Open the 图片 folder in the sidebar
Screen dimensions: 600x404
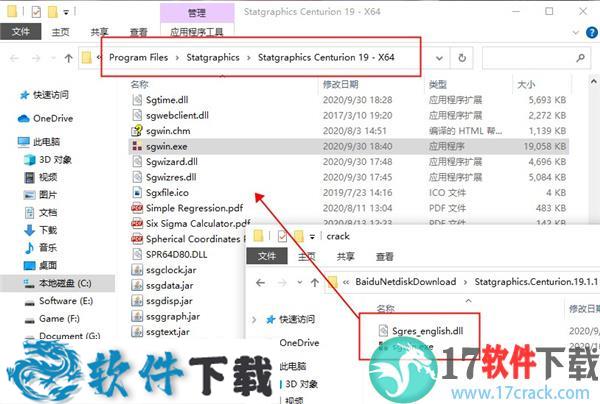[48, 194]
